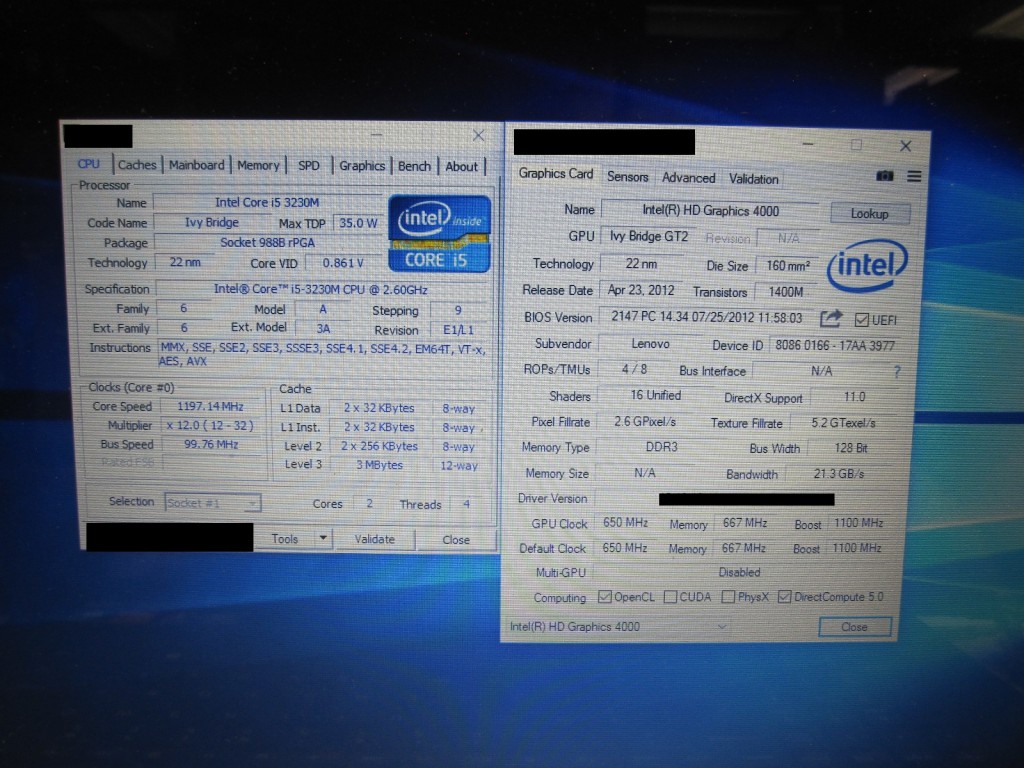The image size is (1024, 768).
Task: Close the CPU-Z window with X
Action: (x=478, y=135)
